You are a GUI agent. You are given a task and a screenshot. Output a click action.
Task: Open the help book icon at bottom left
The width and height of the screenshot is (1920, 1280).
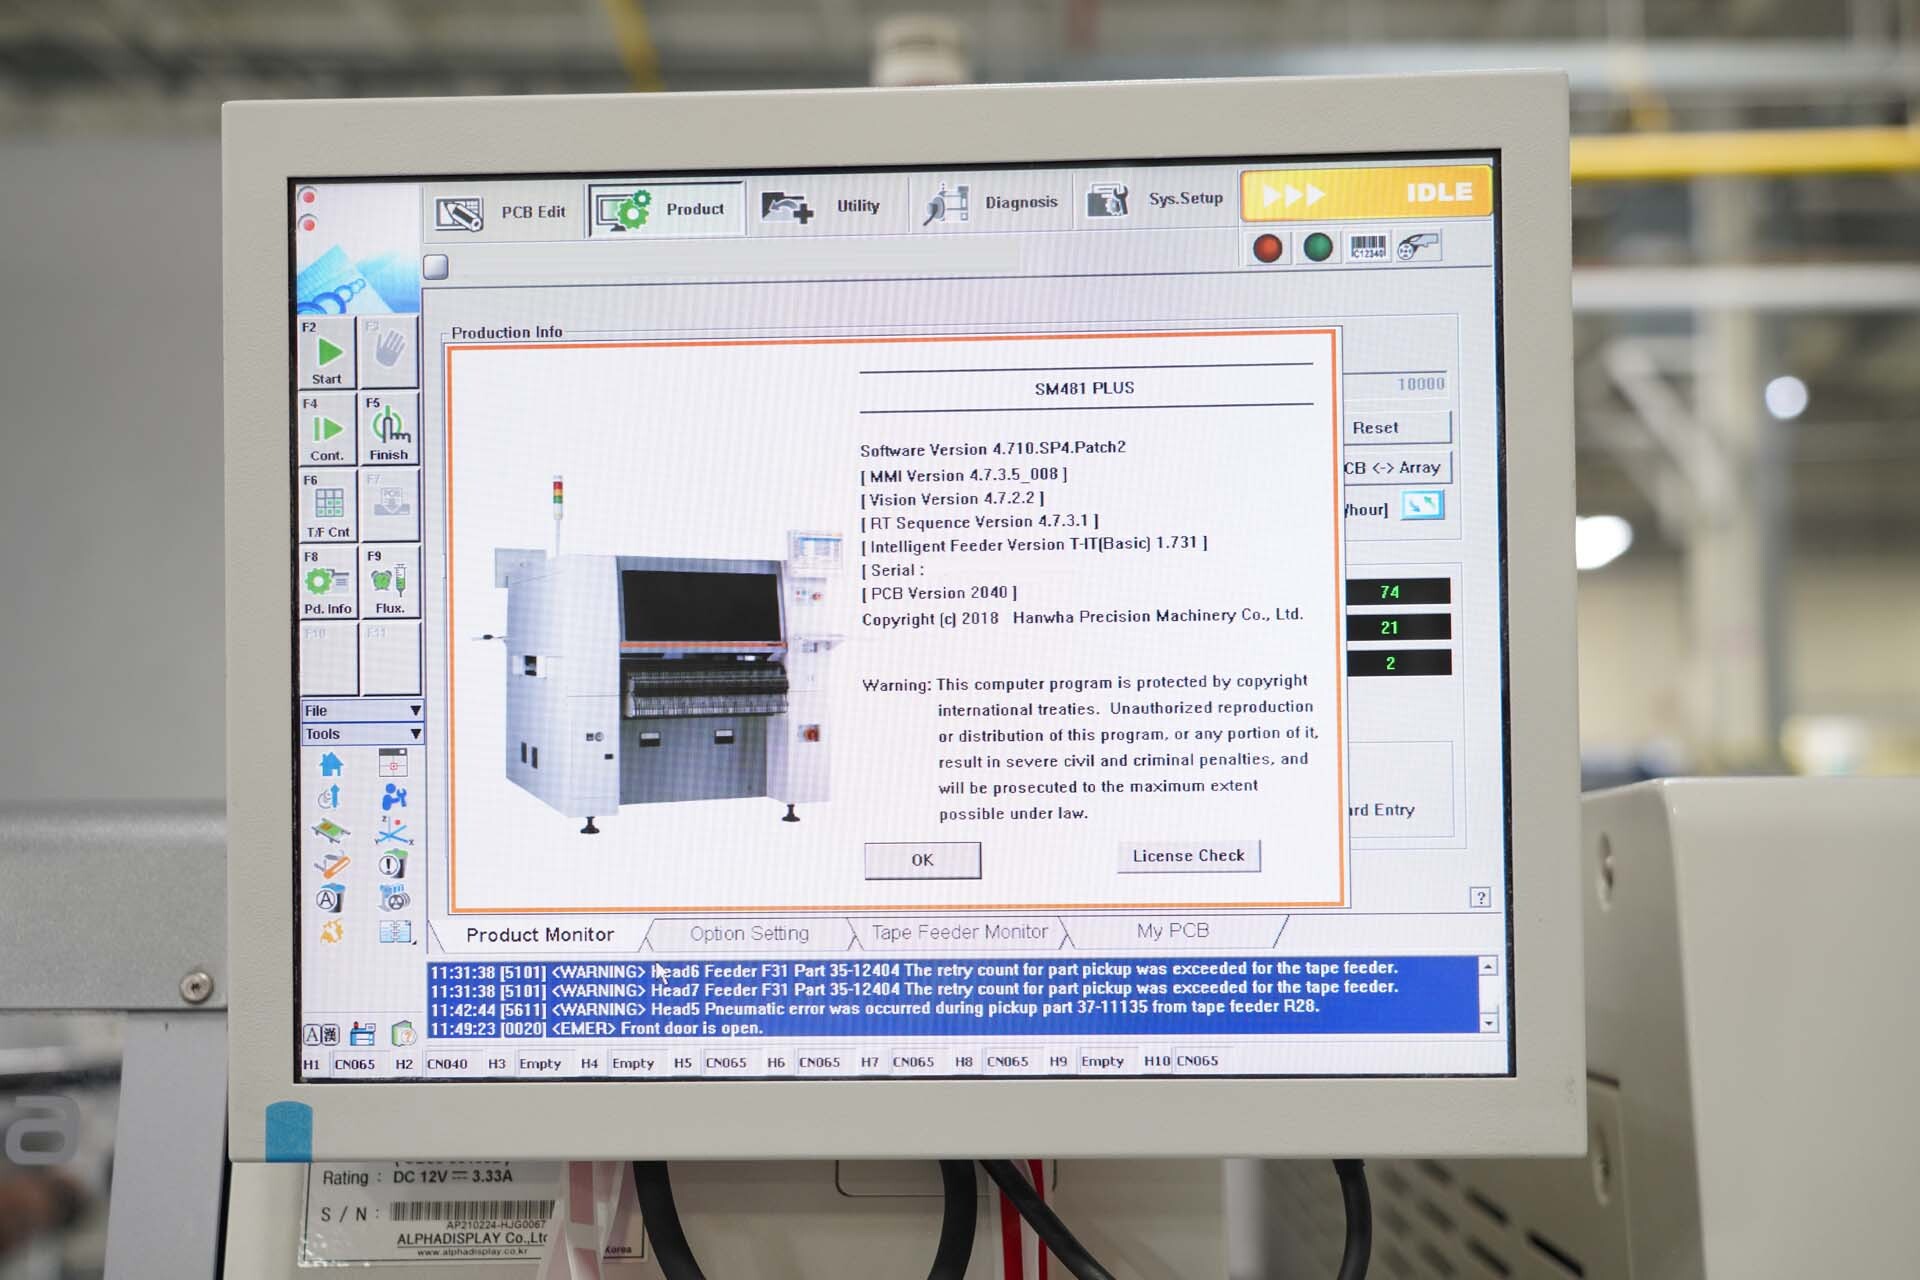click(x=403, y=1033)
